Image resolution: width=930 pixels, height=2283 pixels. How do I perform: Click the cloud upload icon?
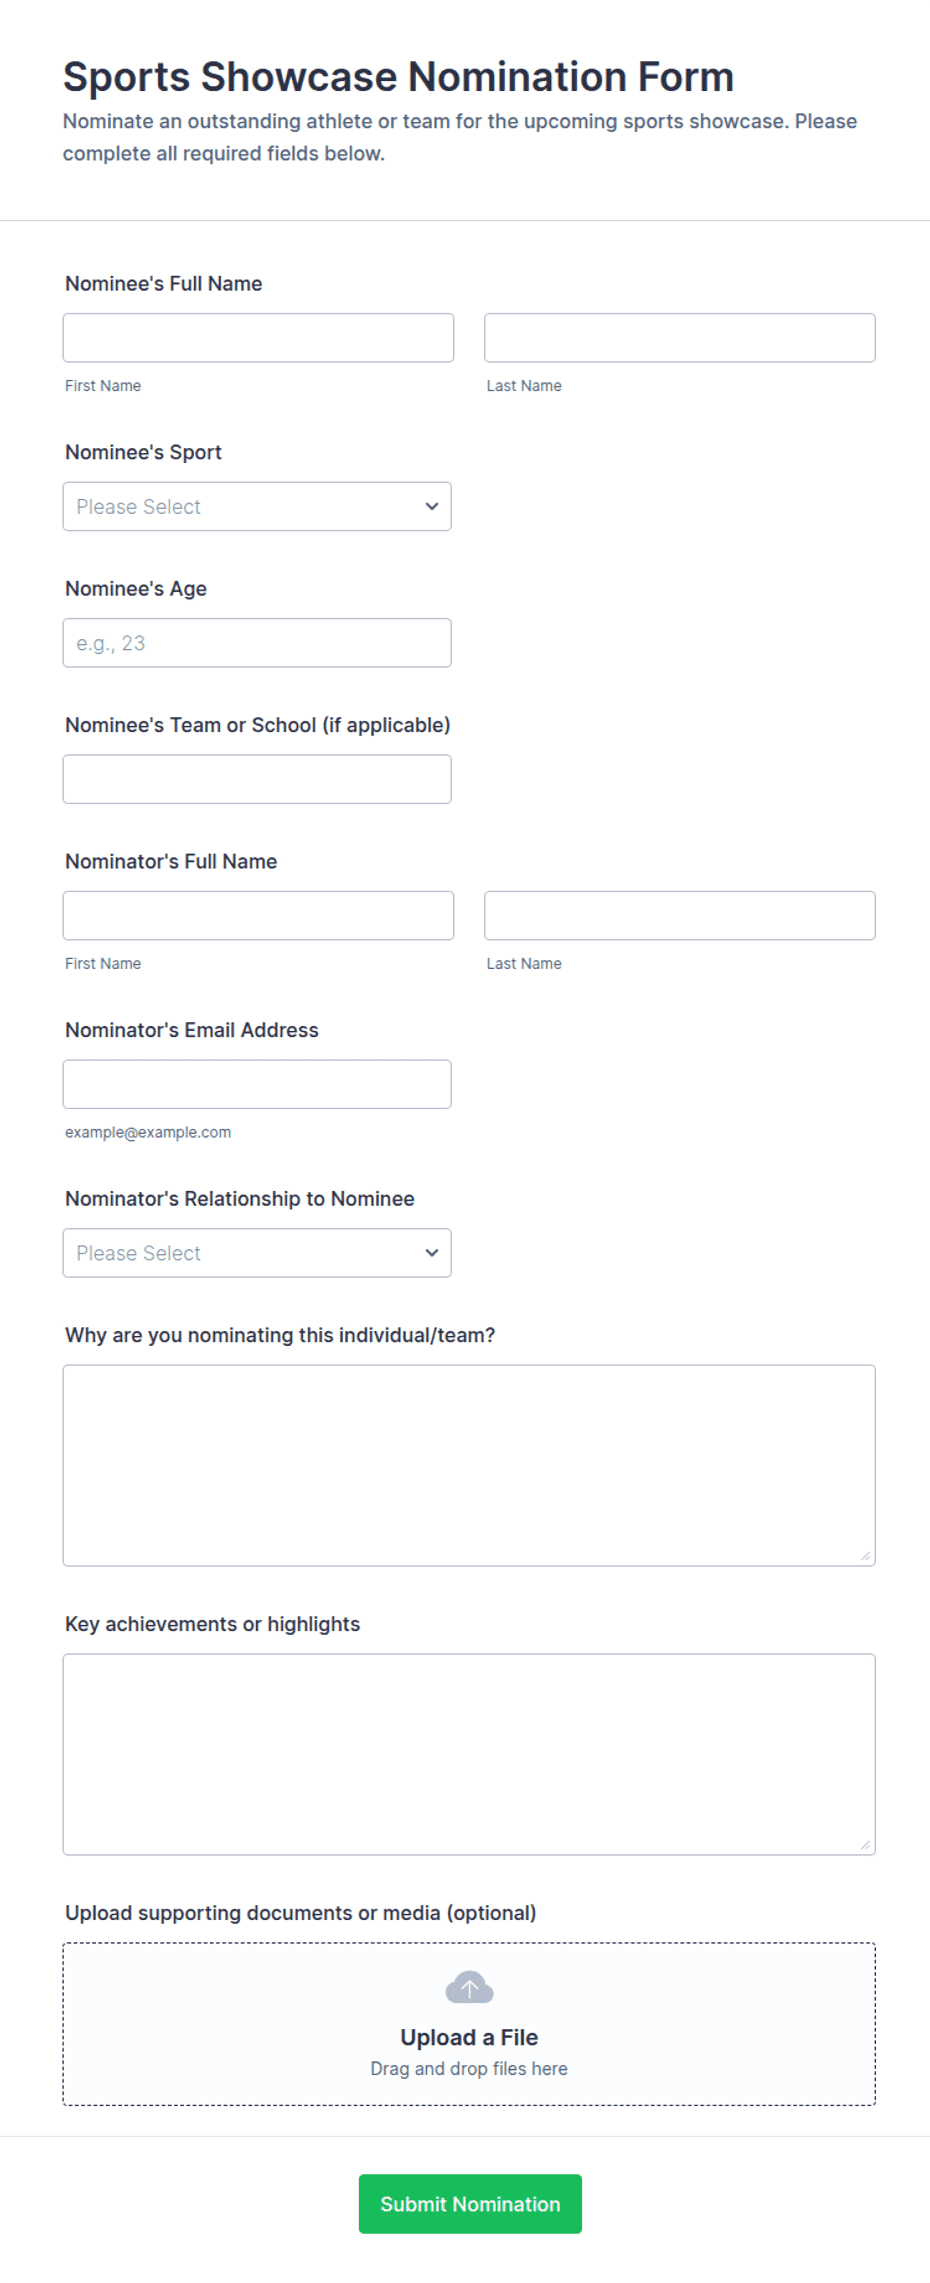(x=469, y=1987)
